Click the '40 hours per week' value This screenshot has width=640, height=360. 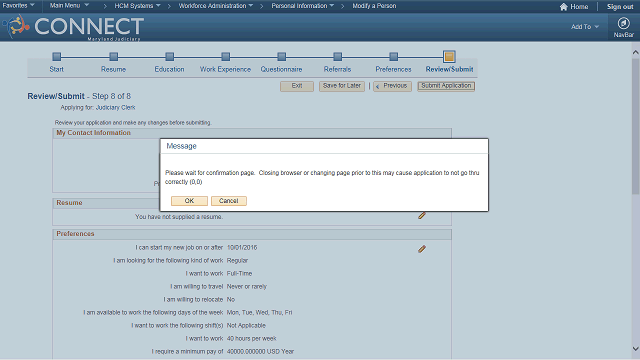point(251,338)
